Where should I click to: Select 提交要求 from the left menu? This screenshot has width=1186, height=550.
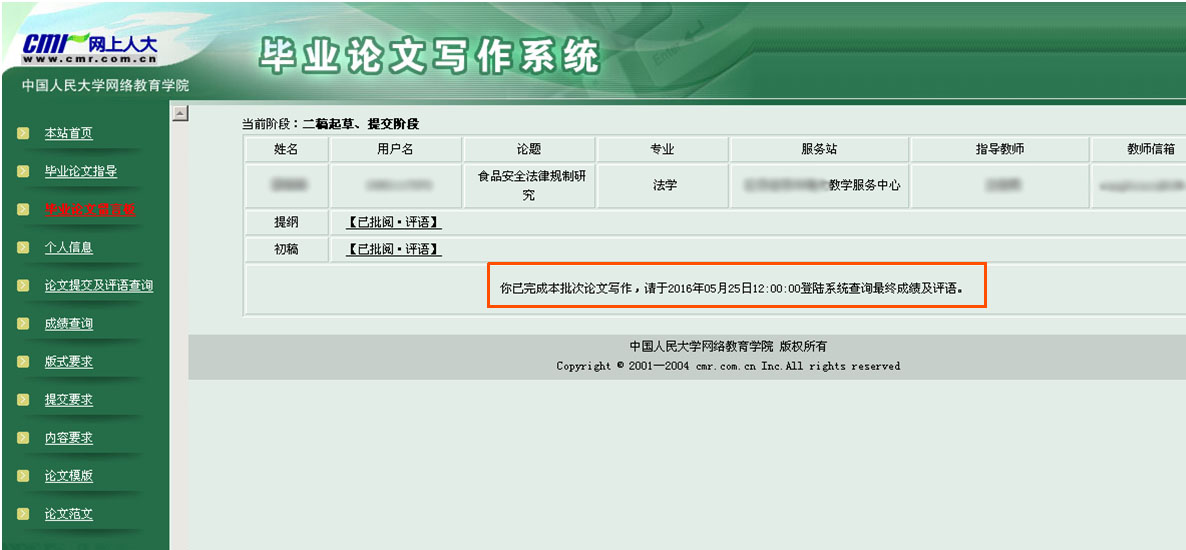point(68,400)
